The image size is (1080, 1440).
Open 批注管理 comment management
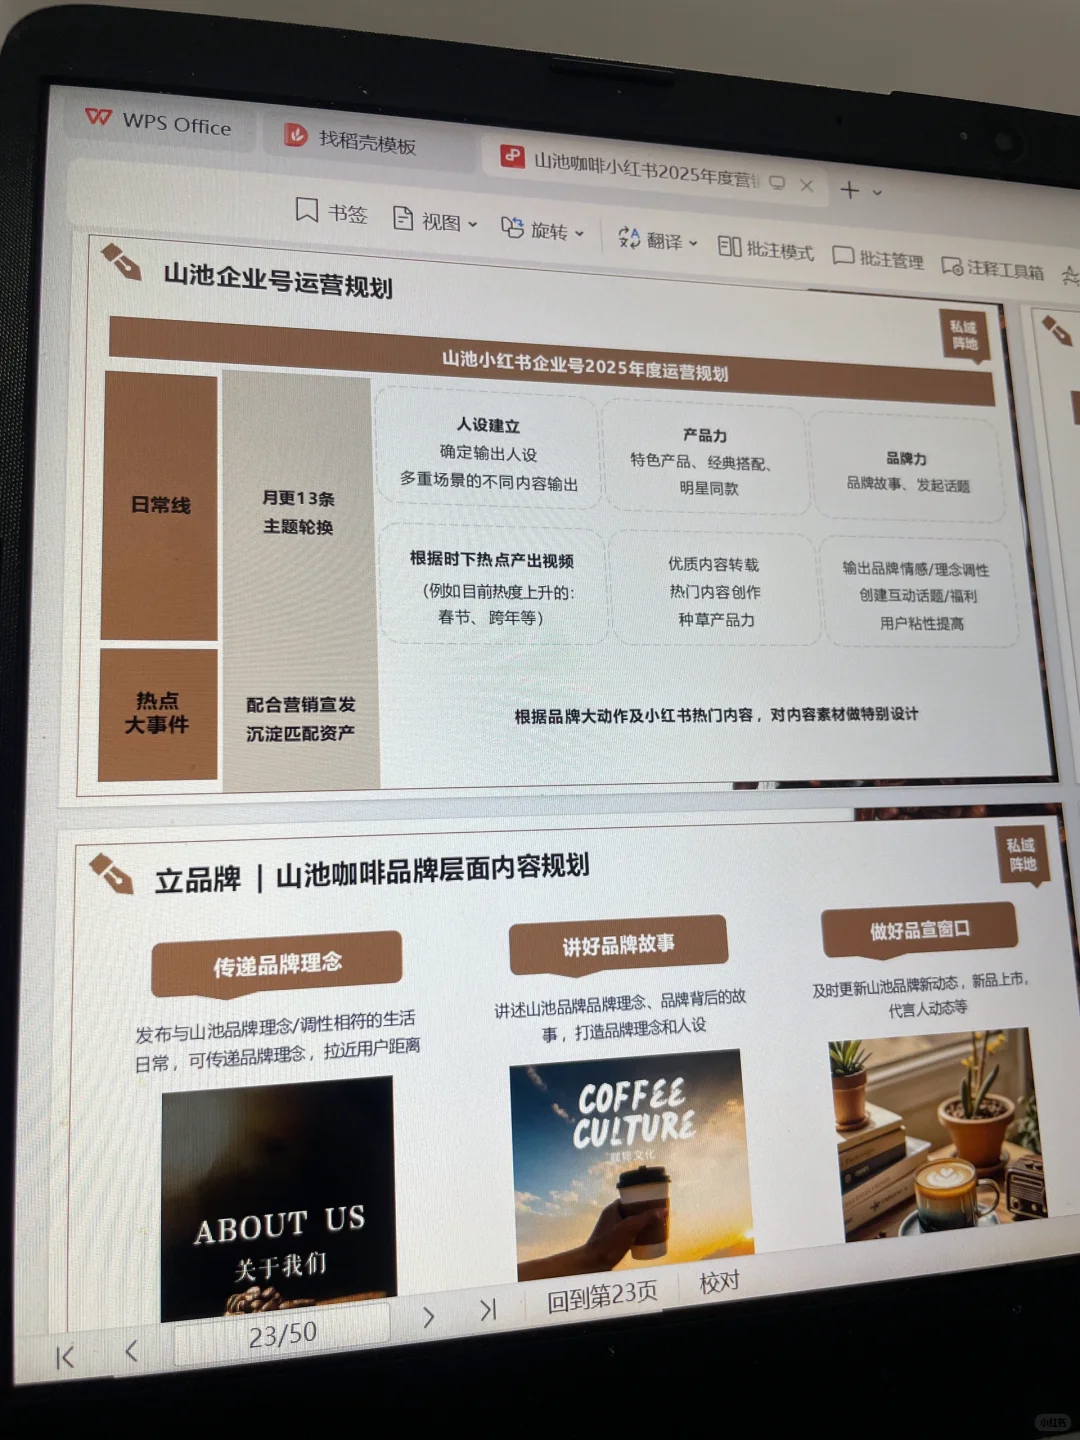click(x=878, y=259)
